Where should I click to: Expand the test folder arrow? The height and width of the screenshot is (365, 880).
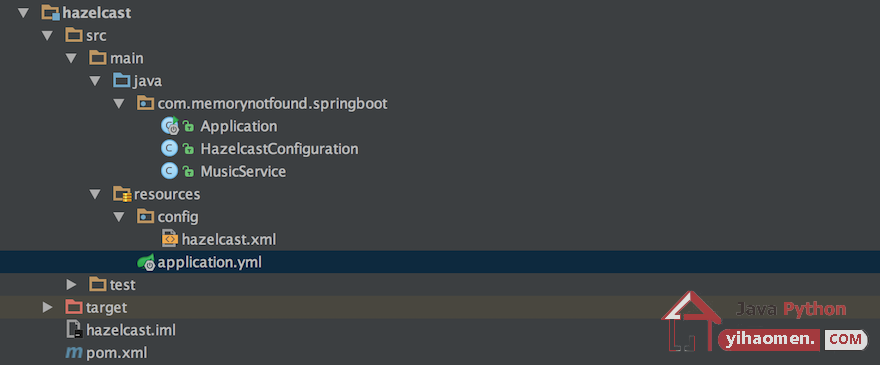[x=71, y=285]
